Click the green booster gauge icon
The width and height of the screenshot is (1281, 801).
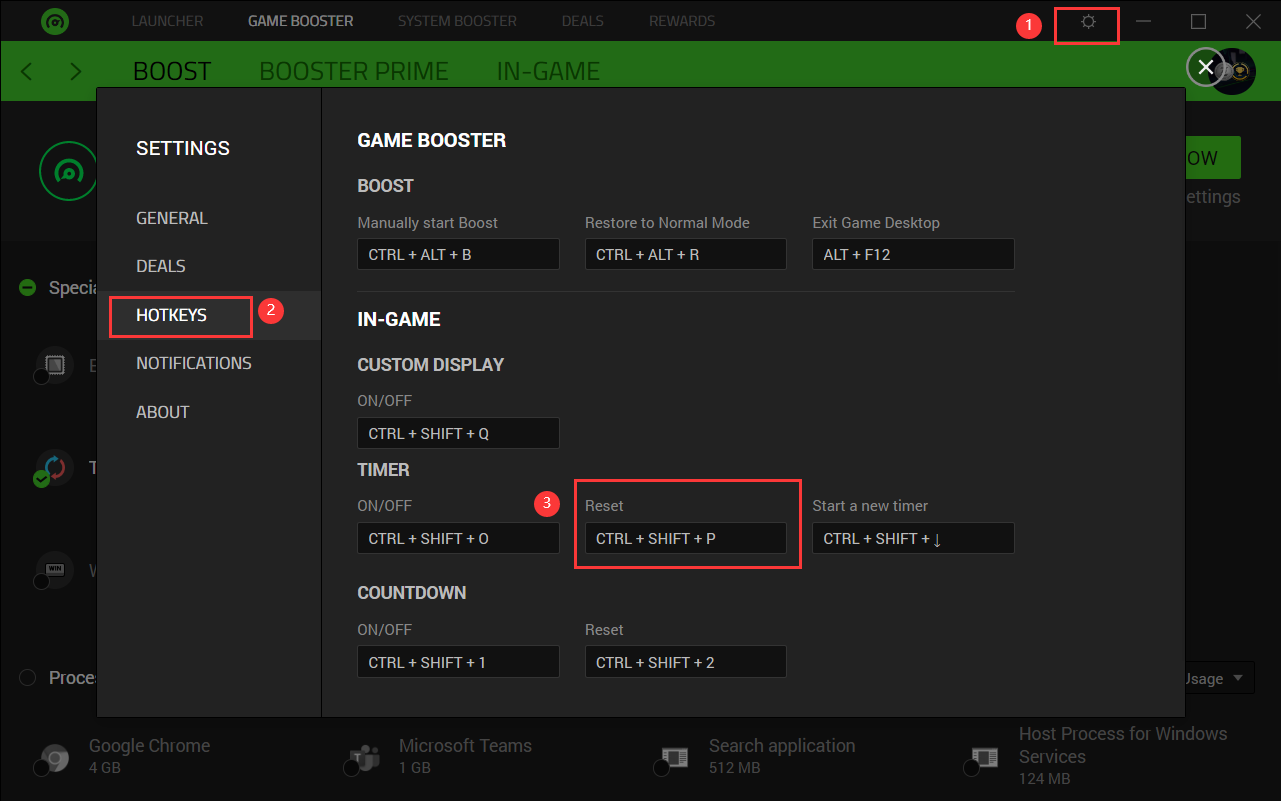[68, 171]
